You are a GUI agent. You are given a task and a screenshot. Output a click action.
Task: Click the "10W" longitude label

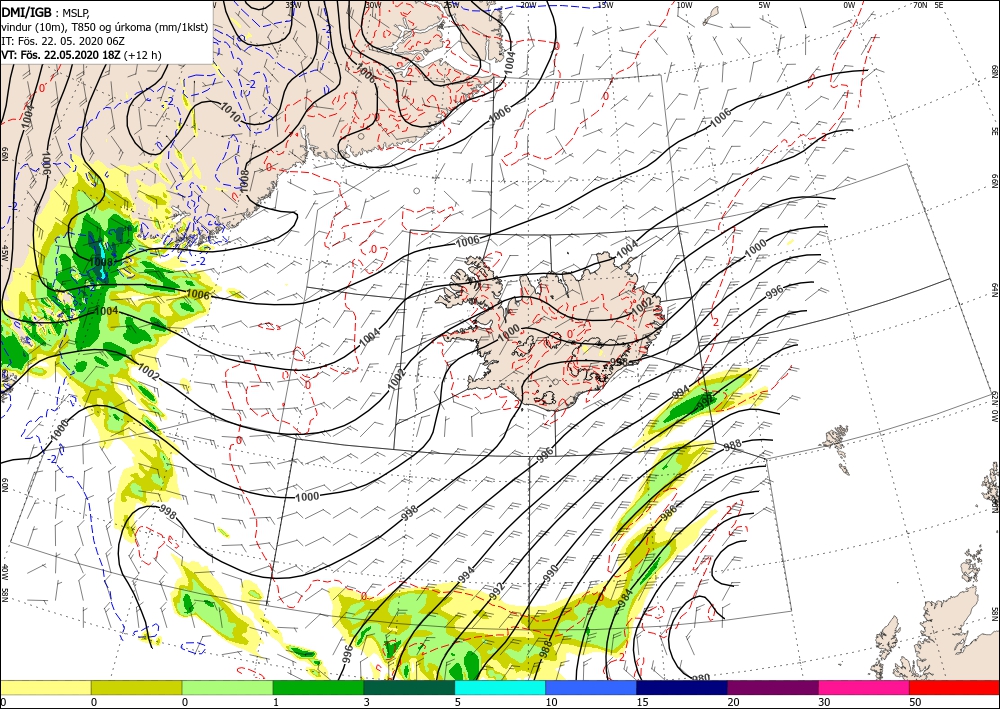pyautogui.click(x=684, y=5)
